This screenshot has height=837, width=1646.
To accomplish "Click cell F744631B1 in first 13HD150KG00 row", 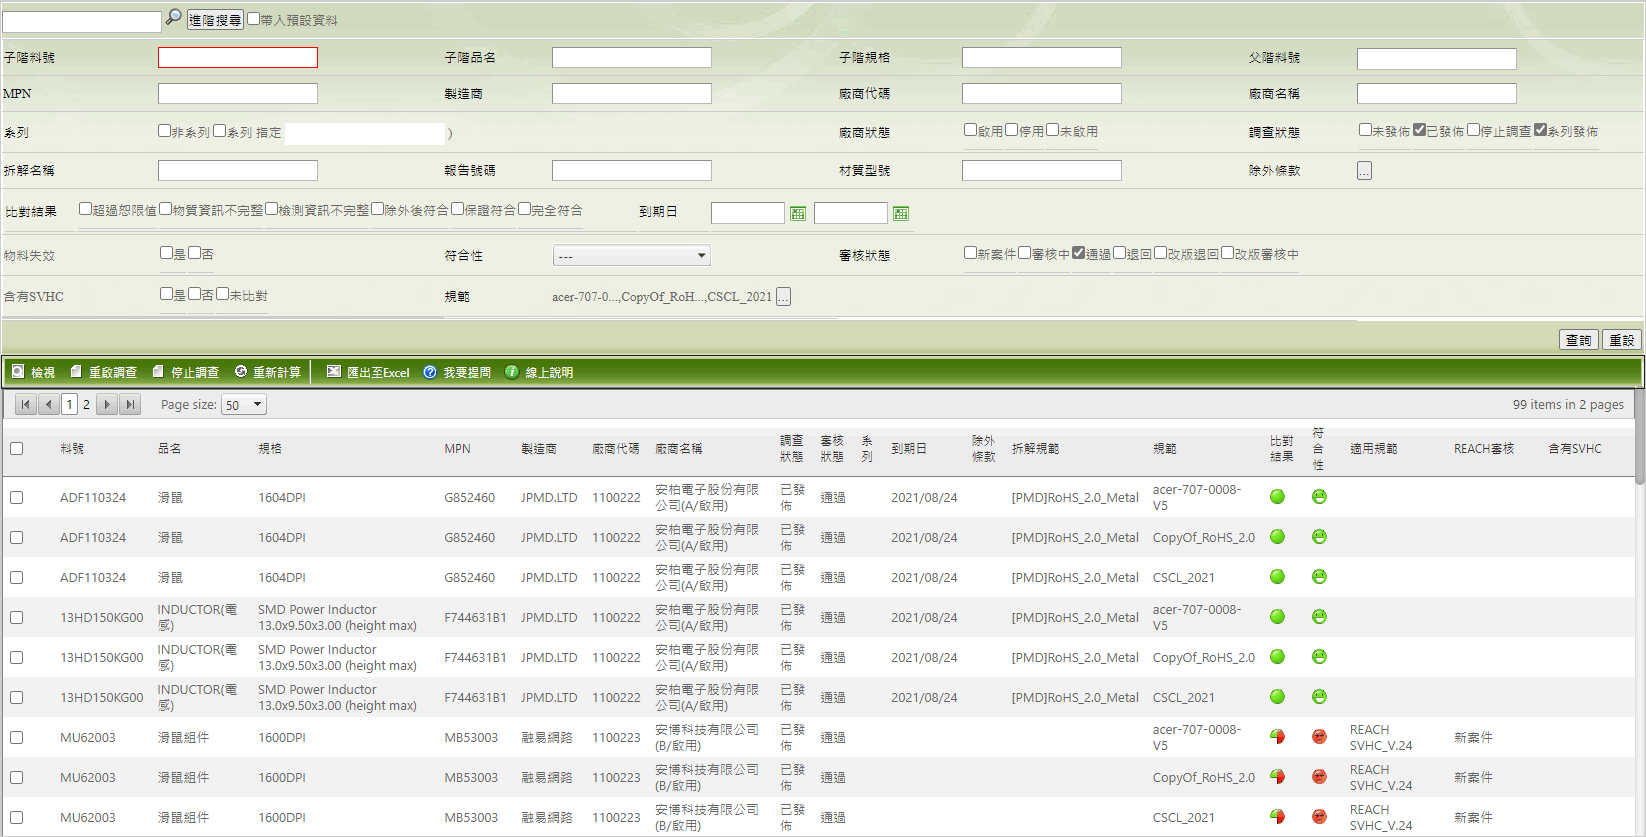I will tap(475, 617).
